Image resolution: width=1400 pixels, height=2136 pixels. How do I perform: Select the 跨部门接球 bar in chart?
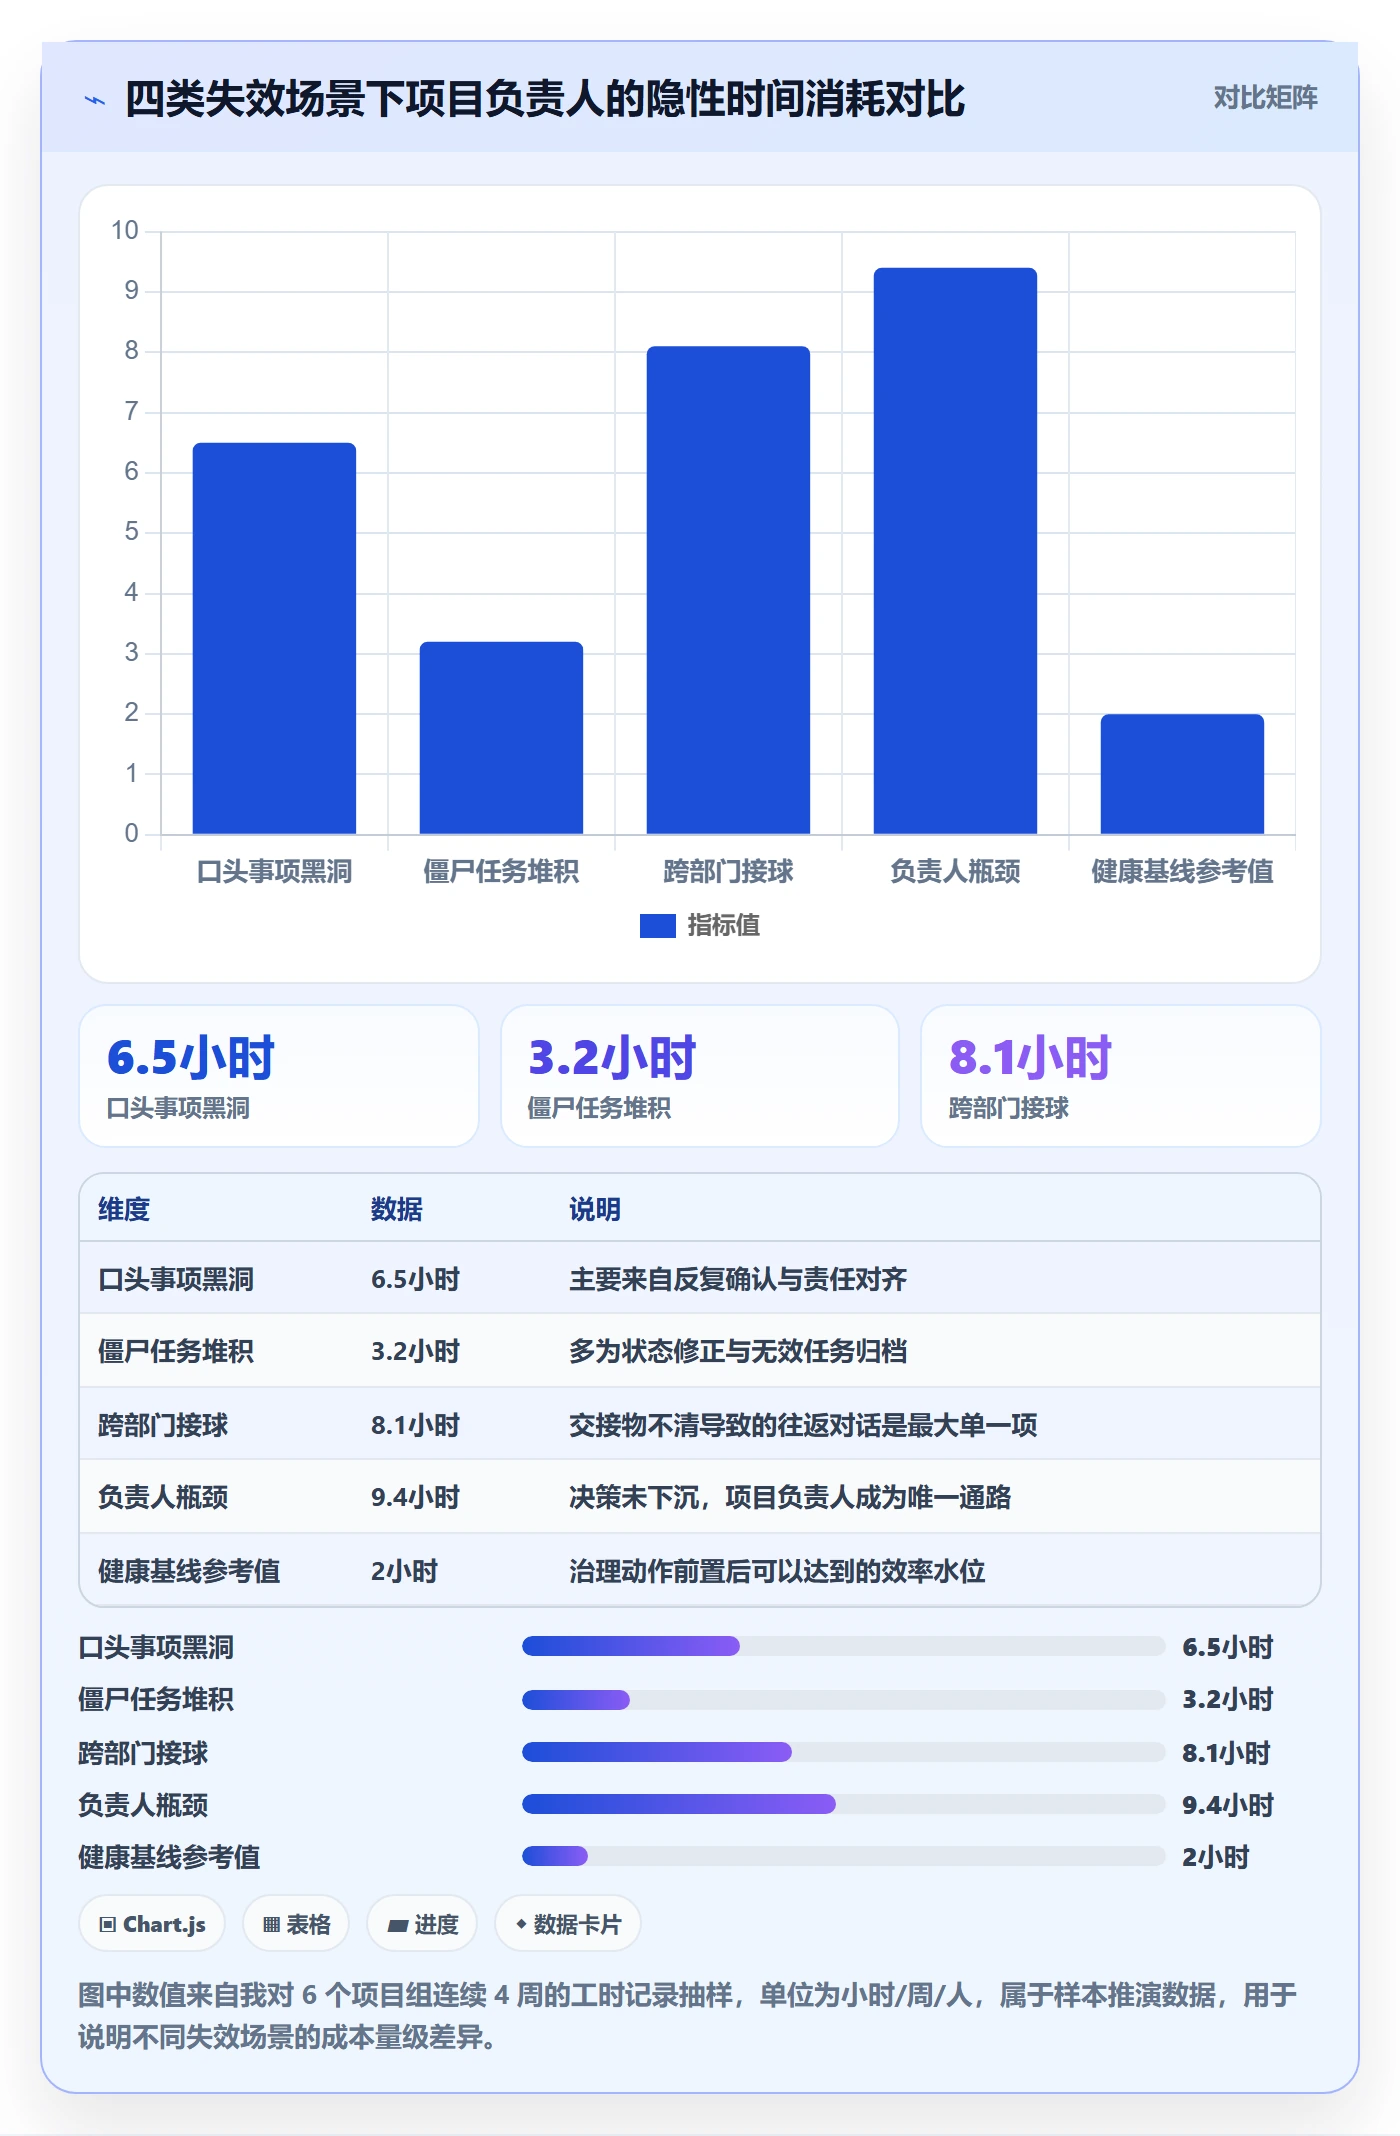pyautogui.click(x=728, y=590)
